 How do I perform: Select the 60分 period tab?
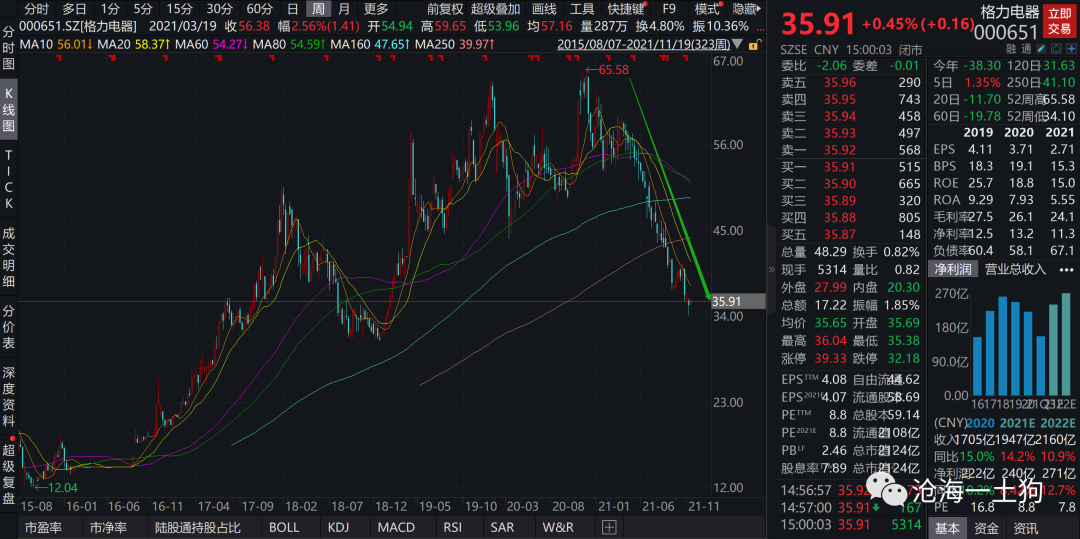(260, 9)
